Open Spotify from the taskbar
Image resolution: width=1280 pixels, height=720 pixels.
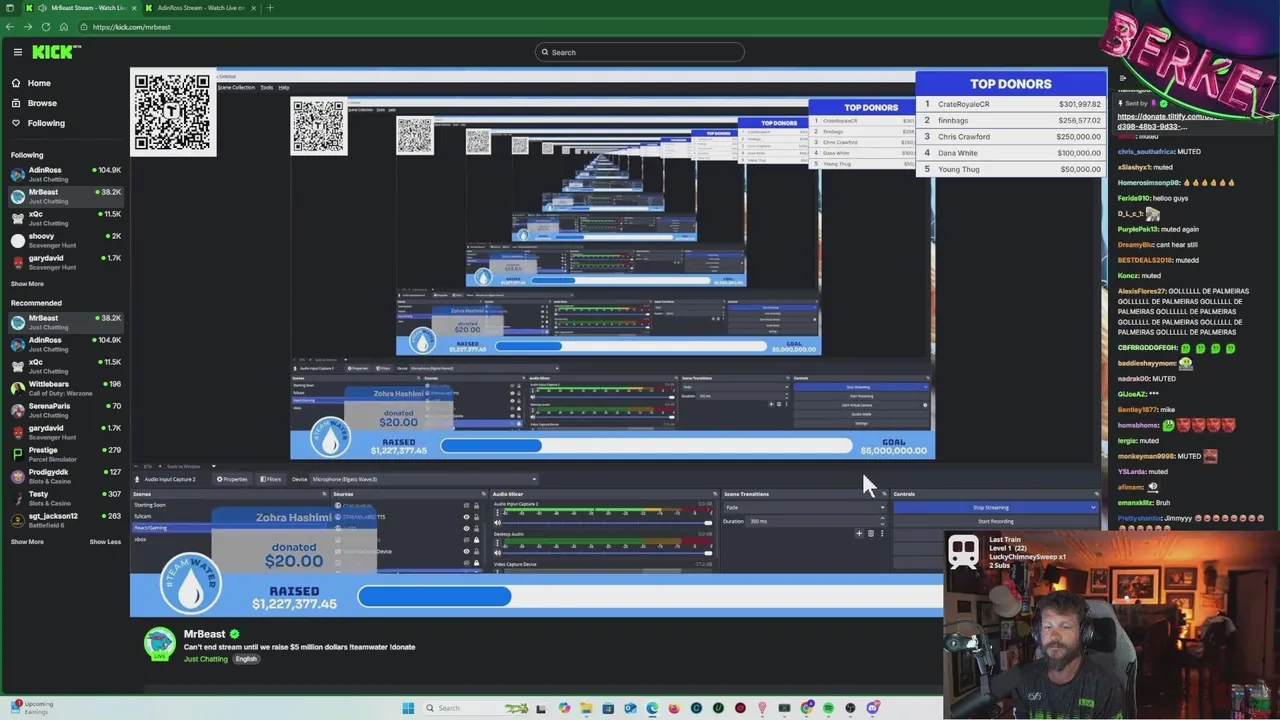pos(828,708)
